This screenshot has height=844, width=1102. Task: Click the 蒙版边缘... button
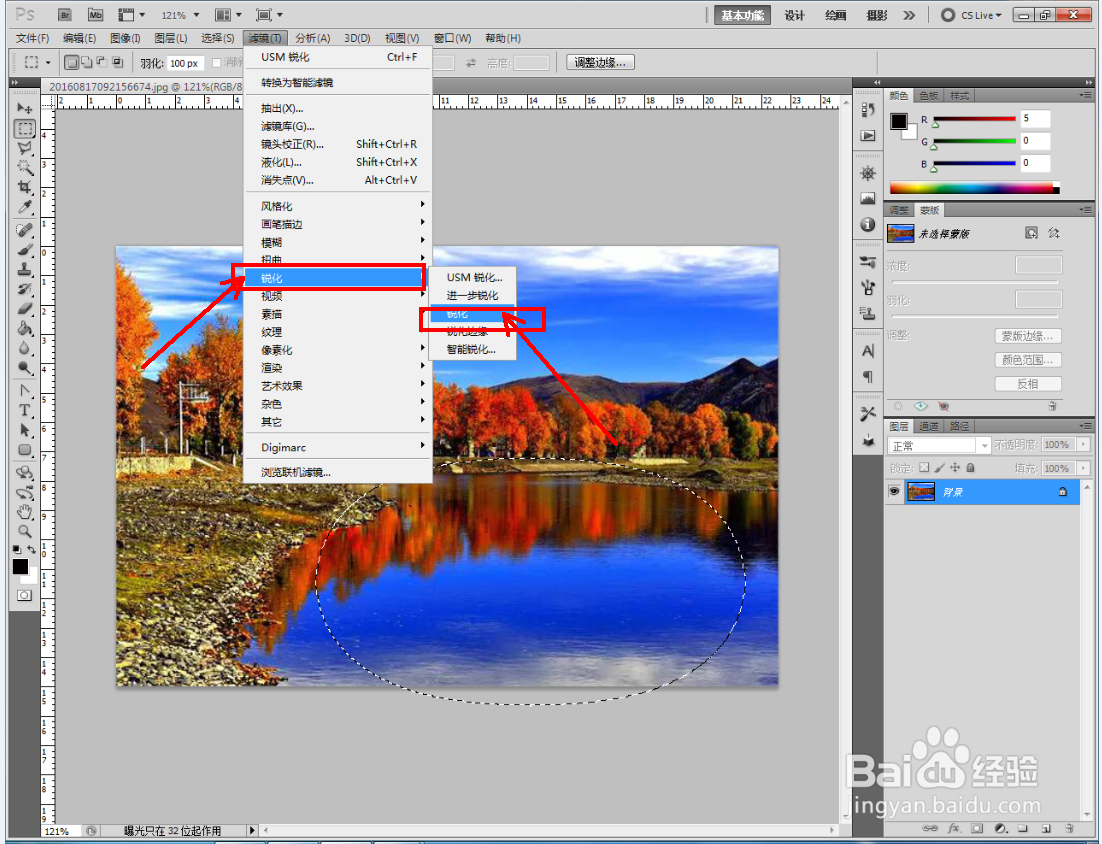coord(1028,336)
